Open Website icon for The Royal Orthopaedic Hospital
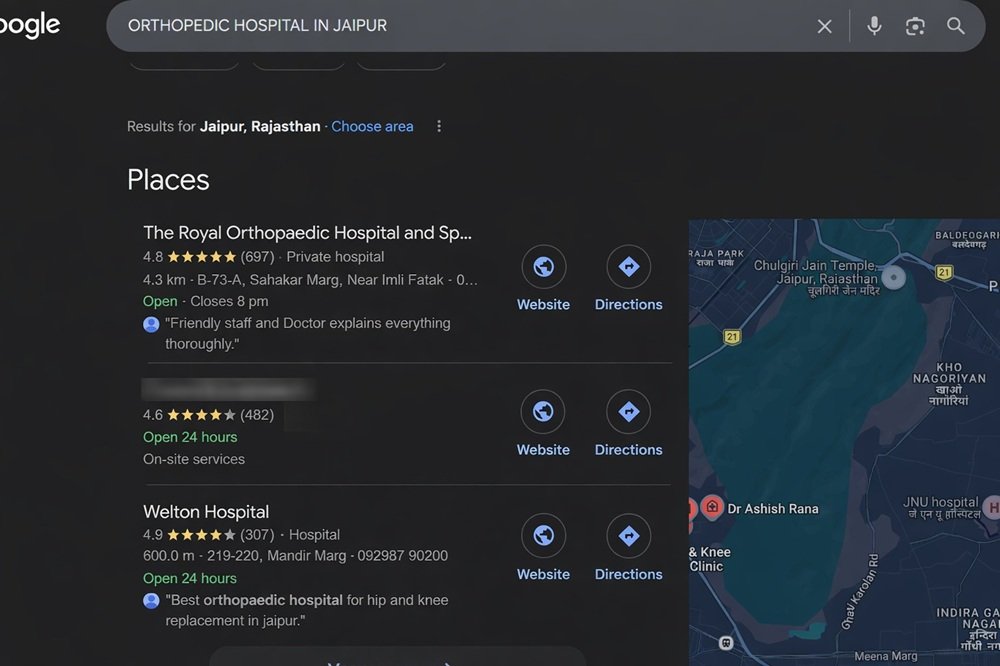Image resolution: width=1000 pixels, height=666 pixels. 543,267
